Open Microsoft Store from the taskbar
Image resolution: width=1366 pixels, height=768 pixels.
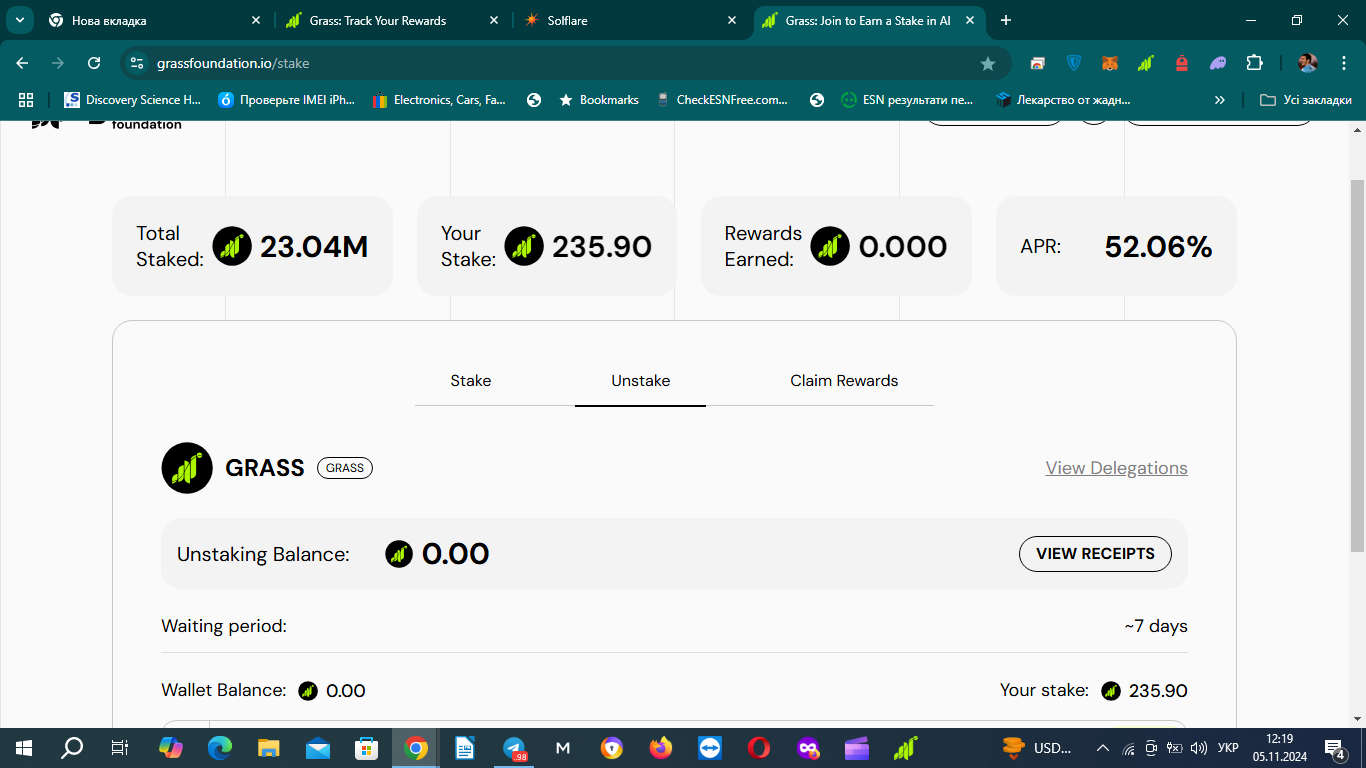point(366,748)
